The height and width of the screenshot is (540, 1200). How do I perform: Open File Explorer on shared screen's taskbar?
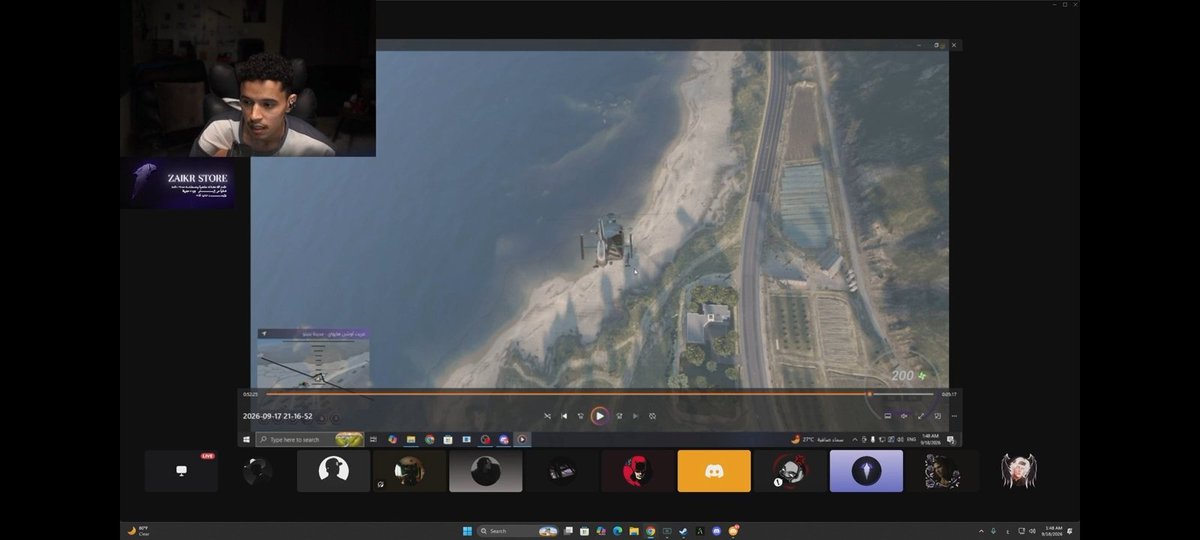point(411,439)
